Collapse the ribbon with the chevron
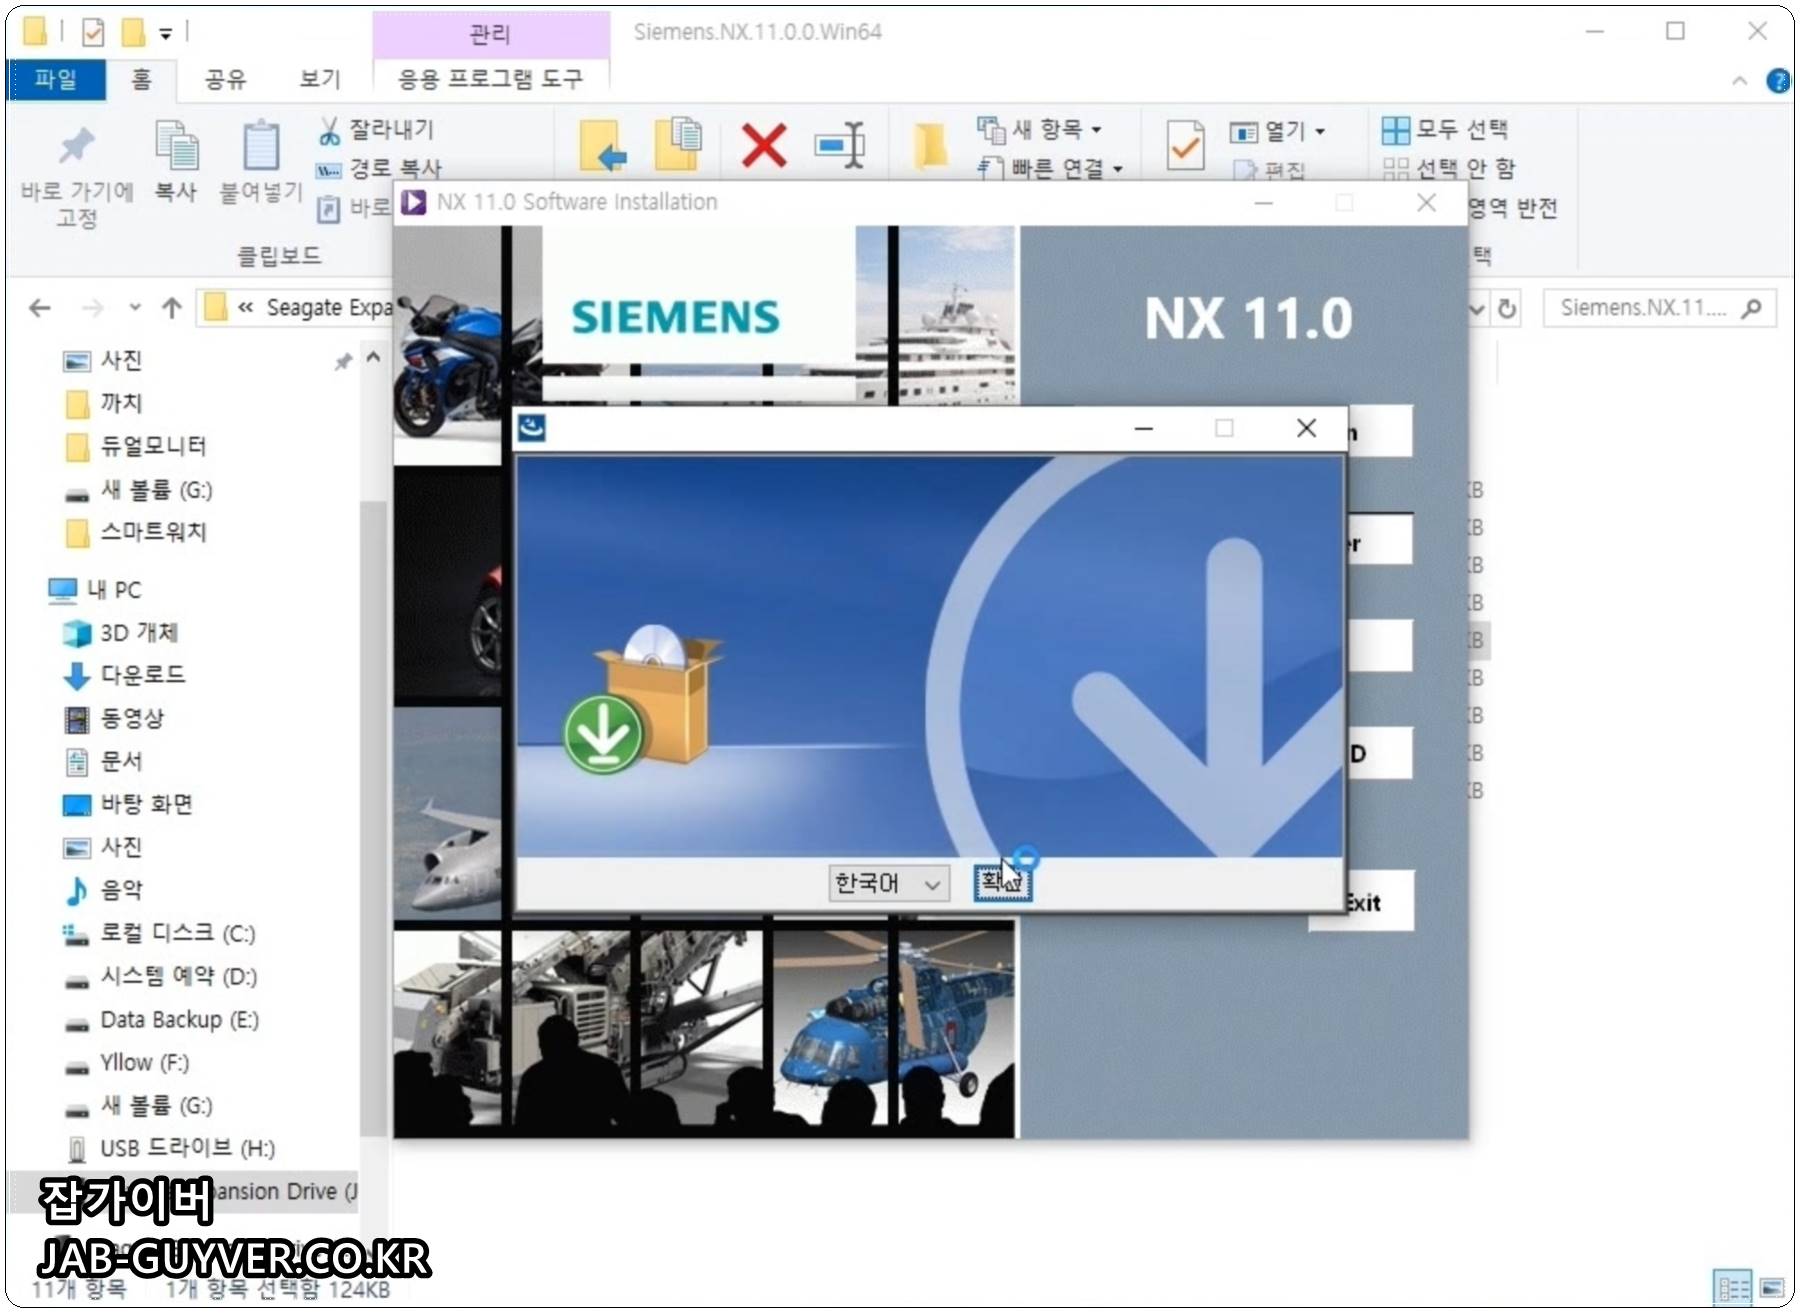The width and height of the screenshot is (1800, 1313). (x=1740, y=81)
